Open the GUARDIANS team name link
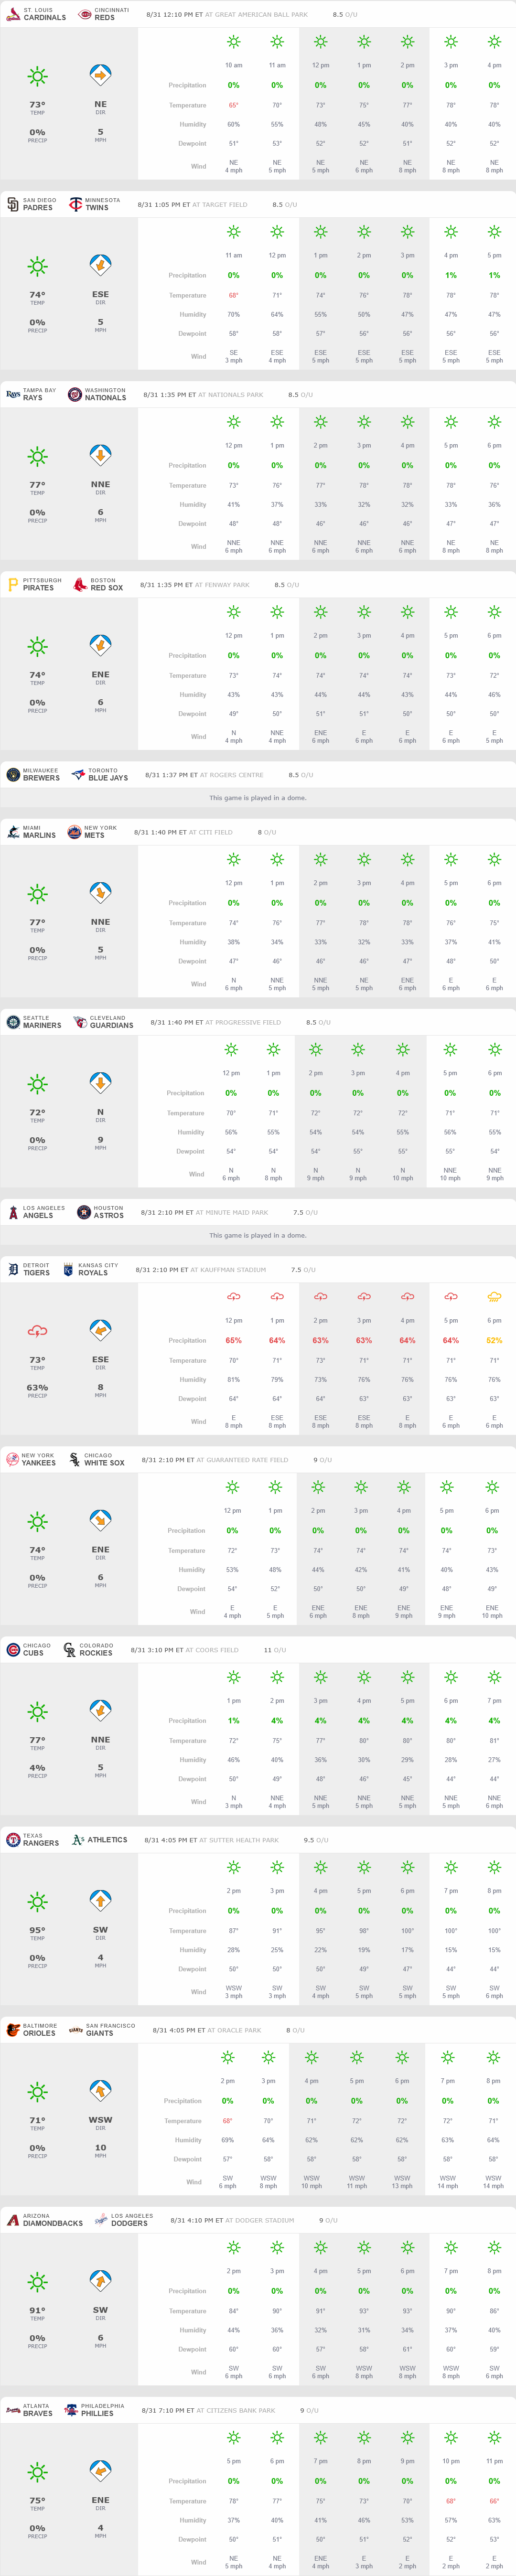This screenshot has width=516, height=2576. pos(112,1025)
